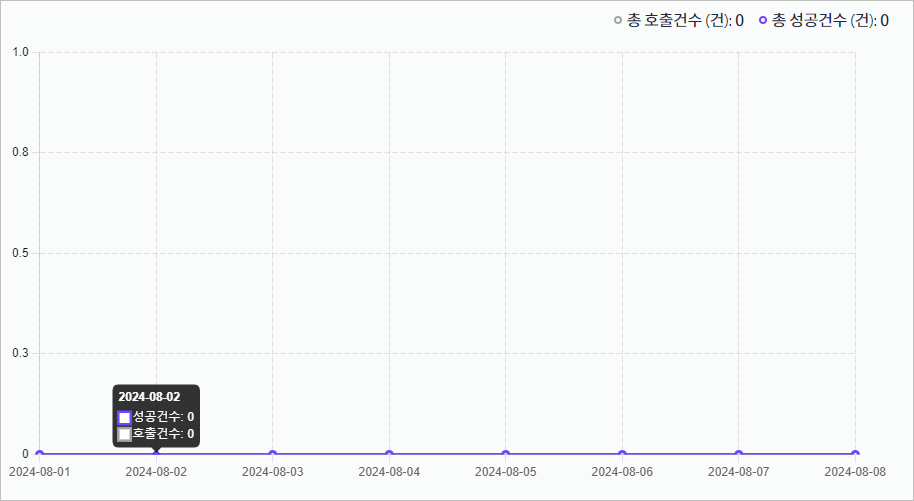Select the data point on 2024-08-07
The image size is (914, 501).
tap(739, 454)
